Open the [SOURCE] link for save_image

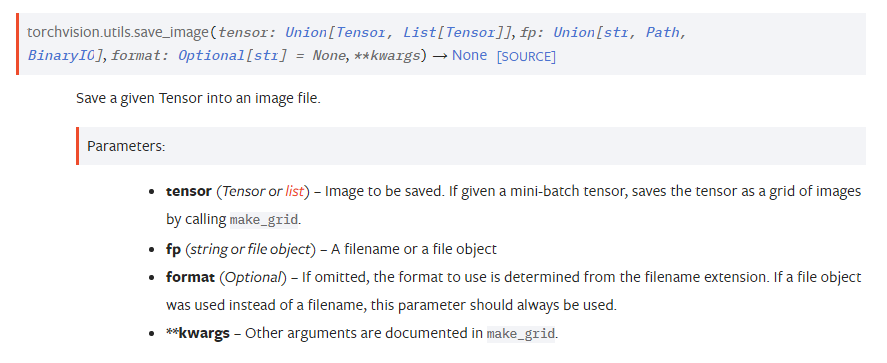pos(526,57)
